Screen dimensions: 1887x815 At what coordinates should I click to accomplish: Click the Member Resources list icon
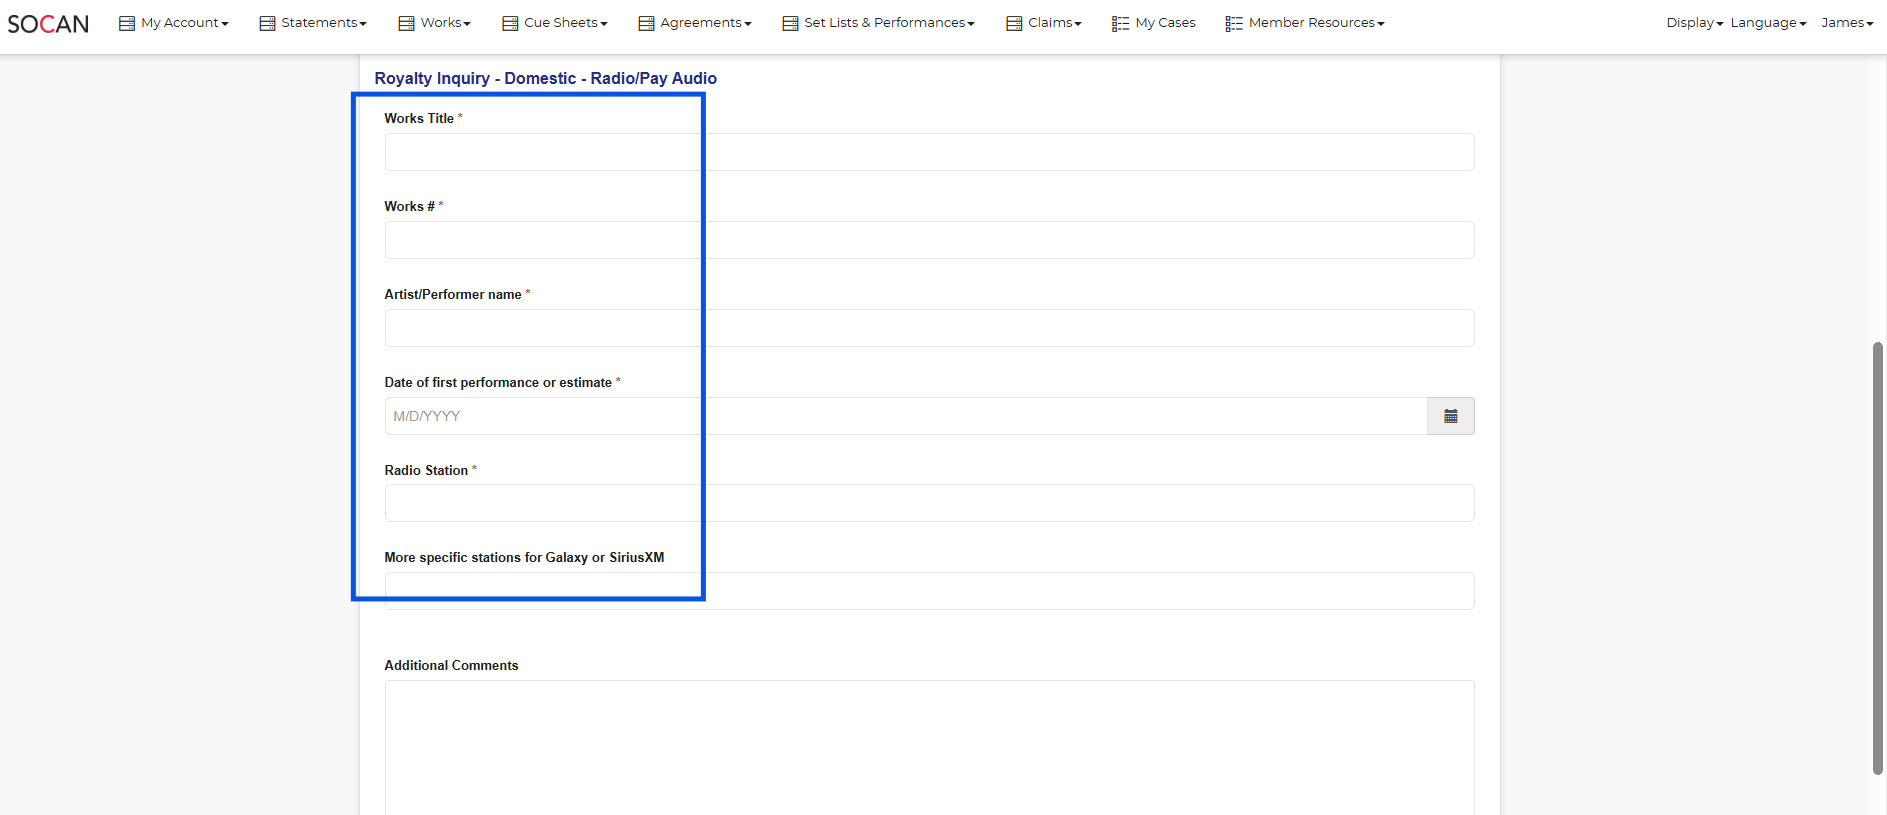coord(1233,23)
